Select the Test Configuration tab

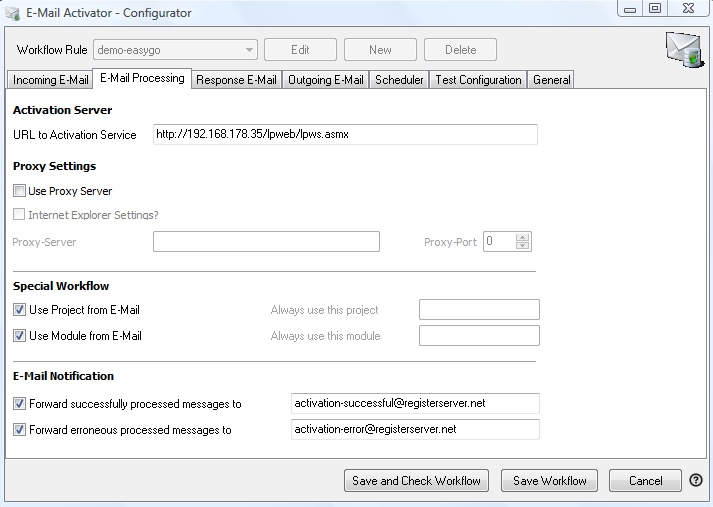click(478, 80)
